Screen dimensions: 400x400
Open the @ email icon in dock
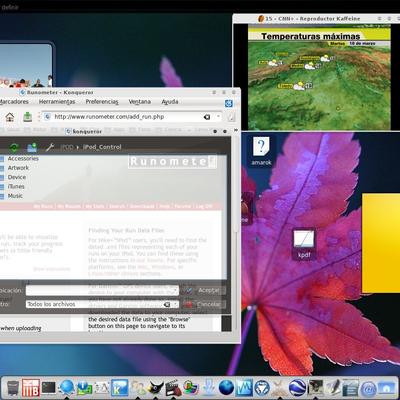368,389
